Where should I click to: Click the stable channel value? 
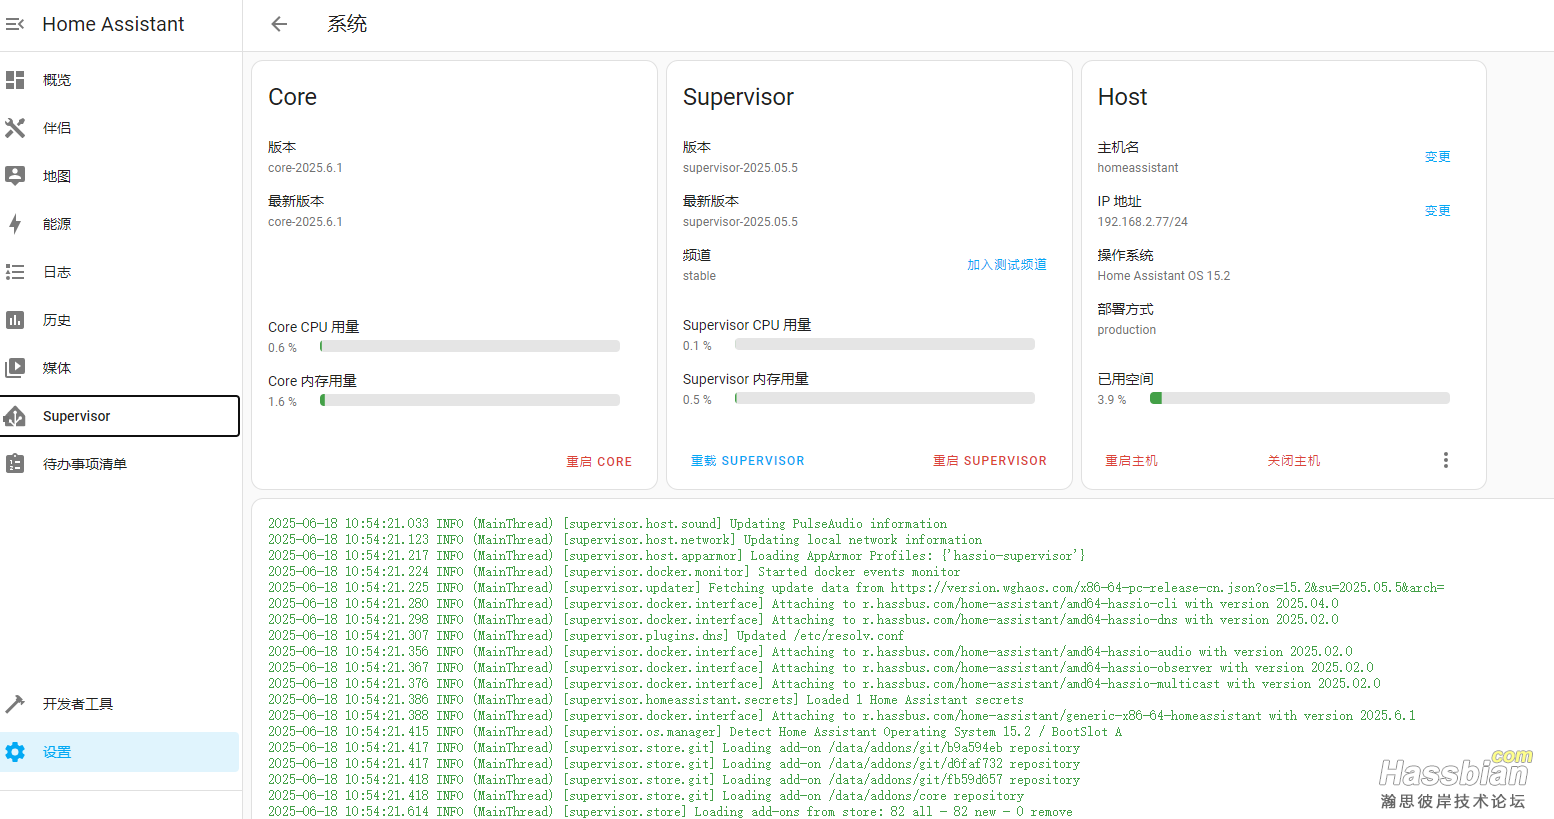pos(699,276)
